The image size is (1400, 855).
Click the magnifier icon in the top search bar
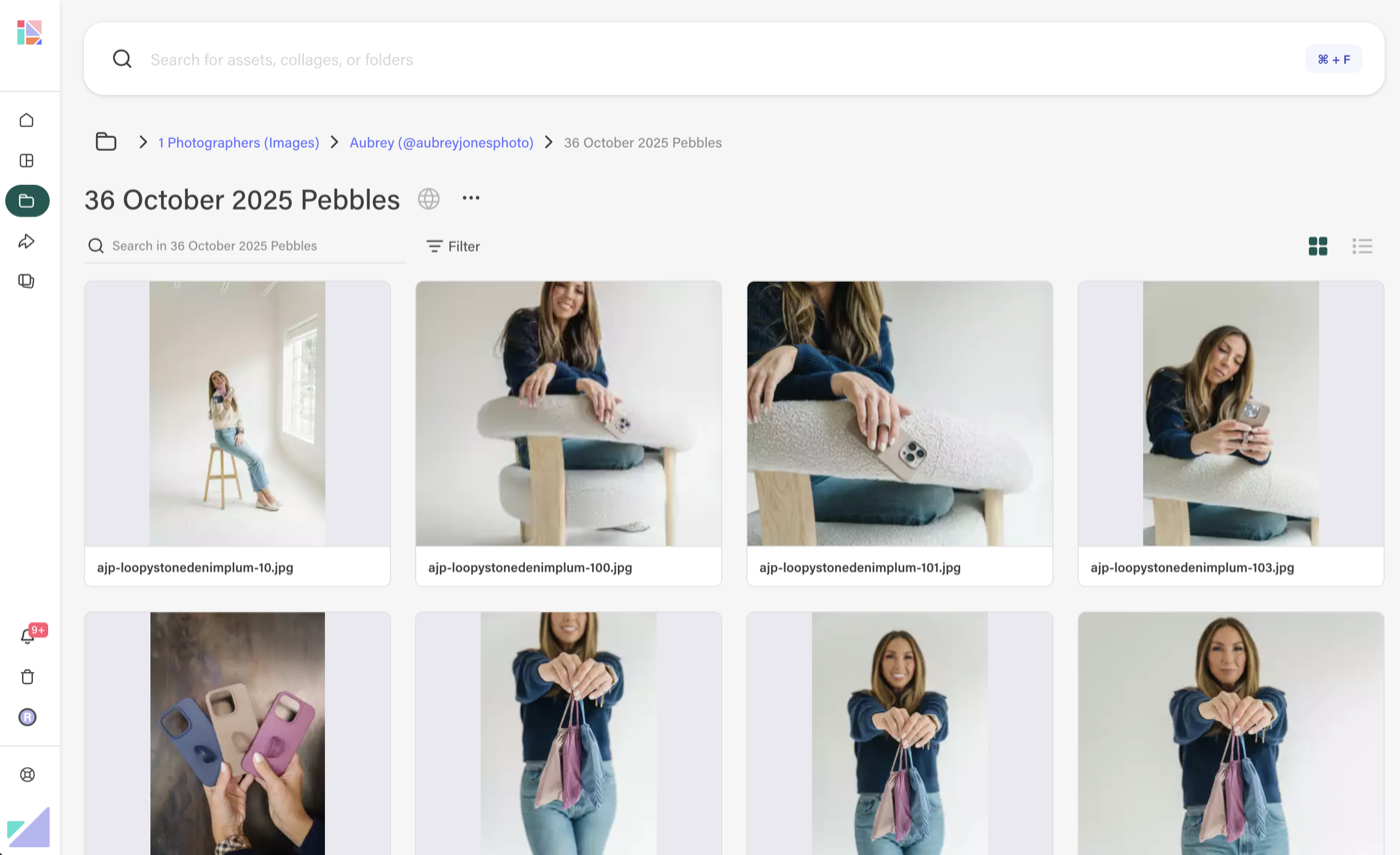[x=122, y=59]
